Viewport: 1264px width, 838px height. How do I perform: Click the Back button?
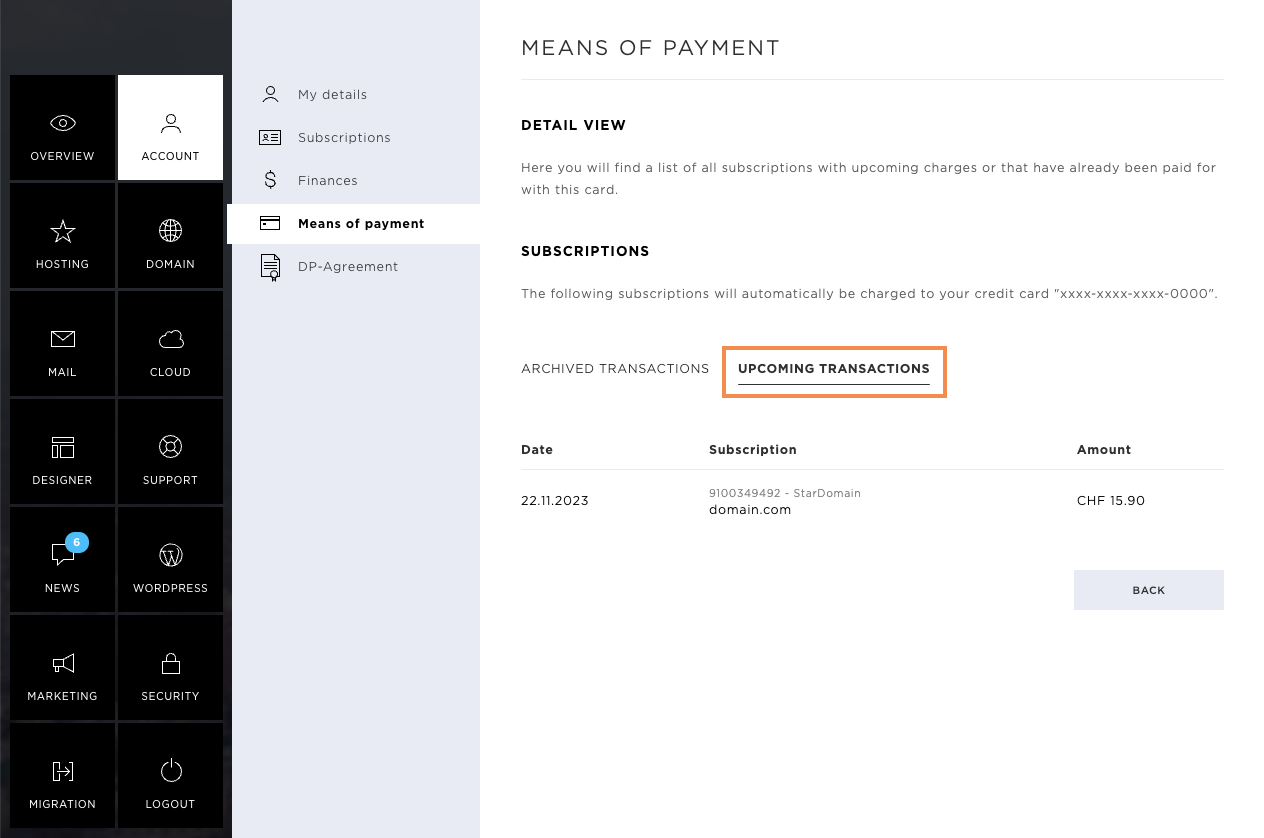[x=1149, y=590]
